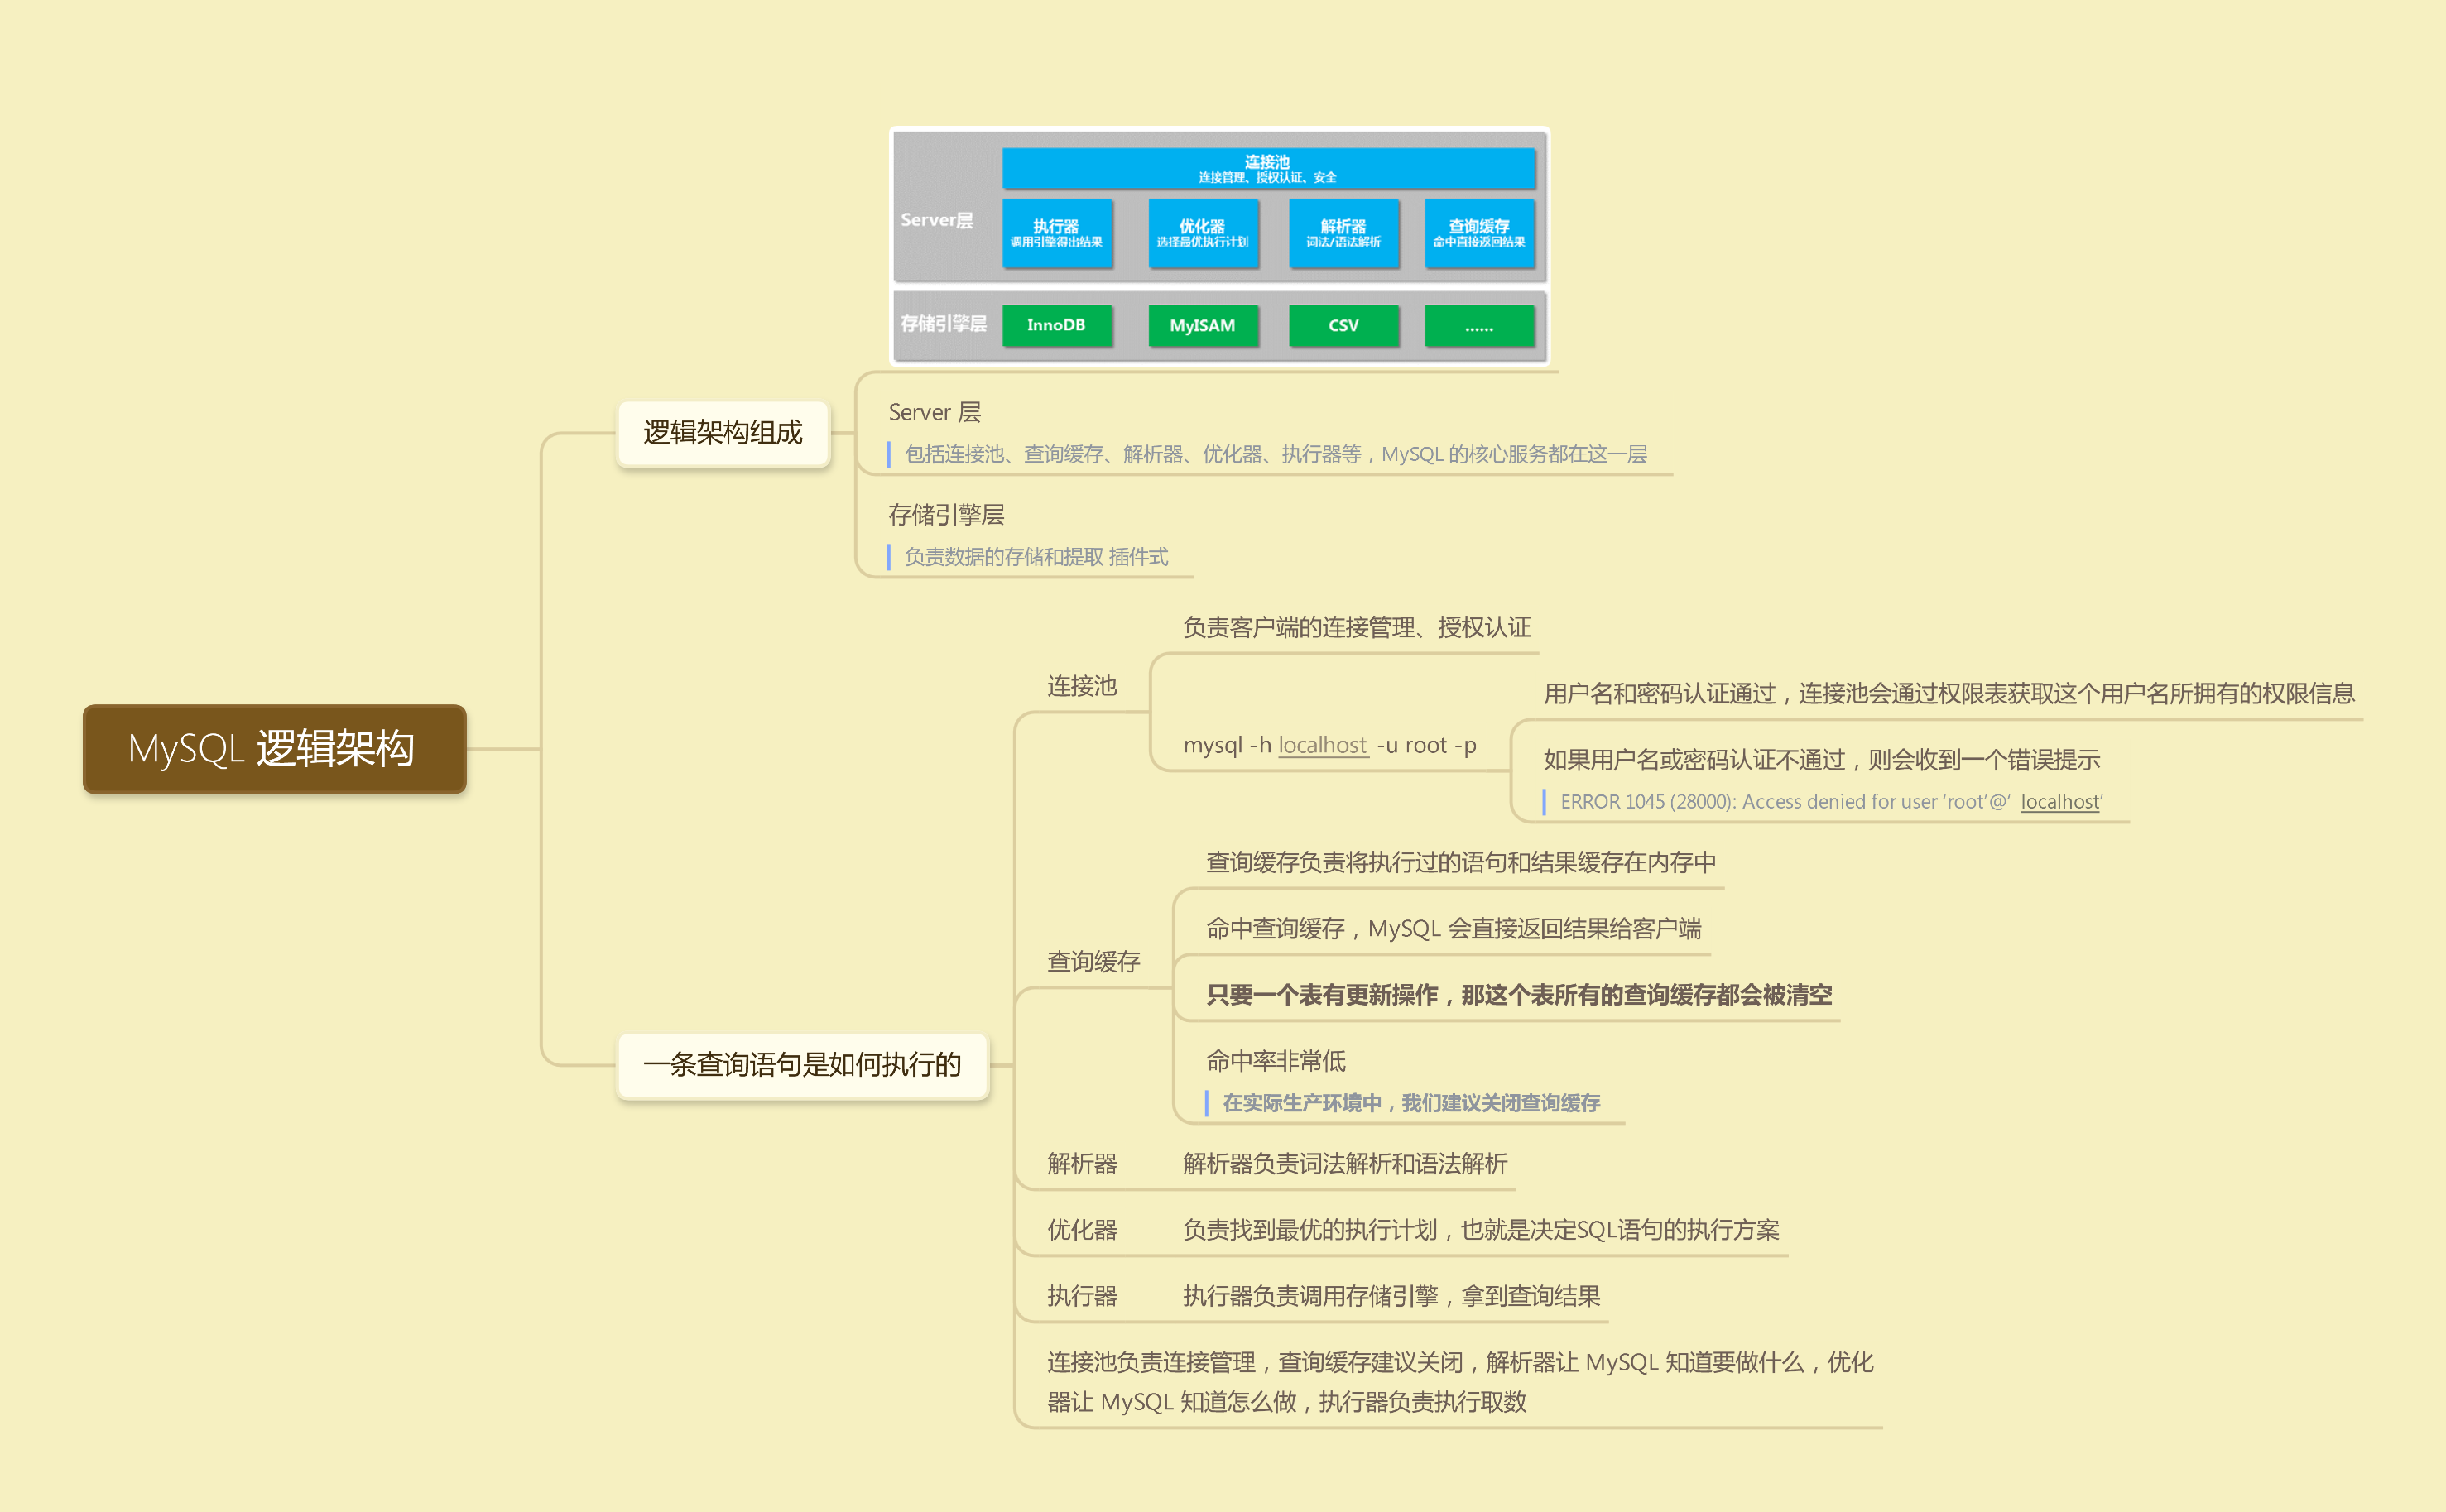2446x1512 pixels.
Task: Click the 连接池 blue box in the diagram
Action: click(1268, 168)
